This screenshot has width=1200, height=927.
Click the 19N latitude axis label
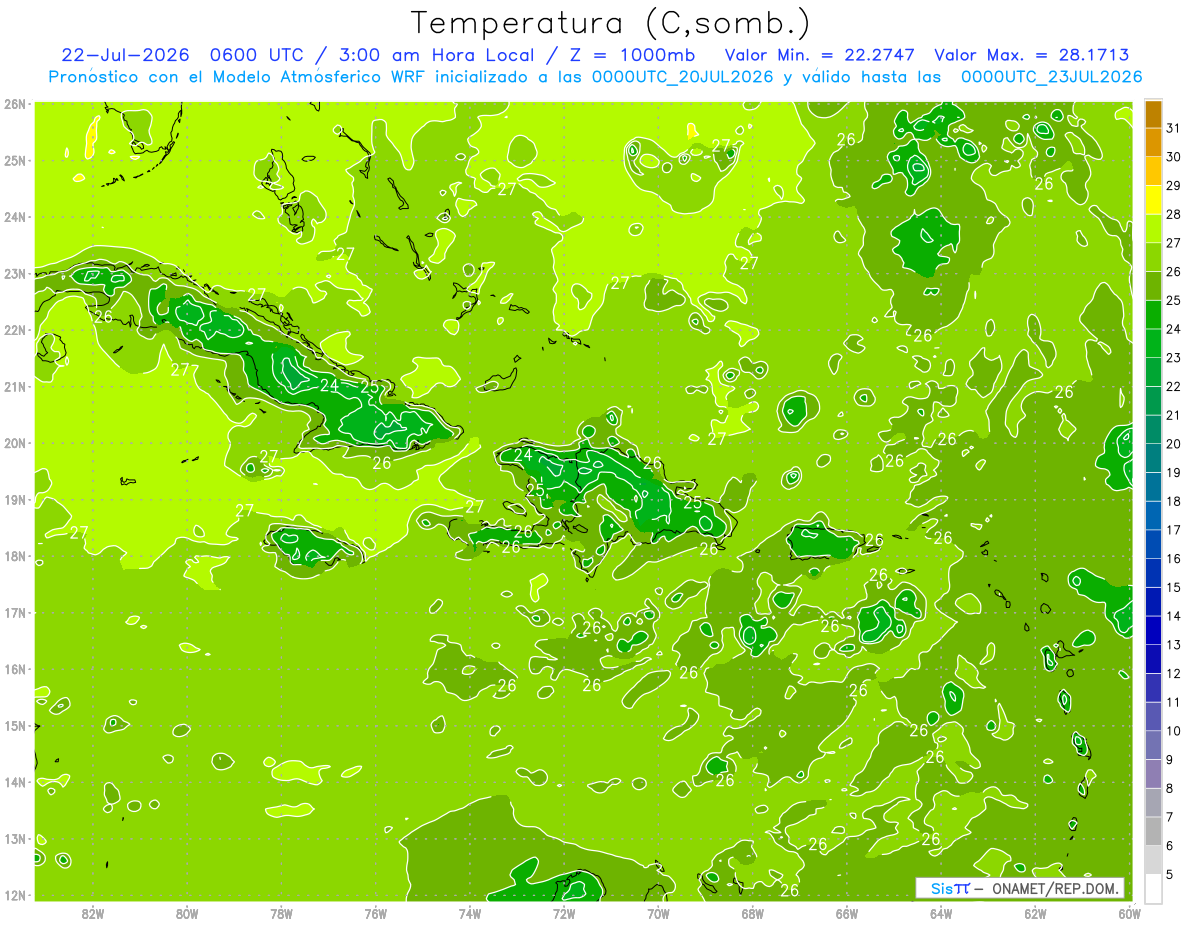click(15, 500)
